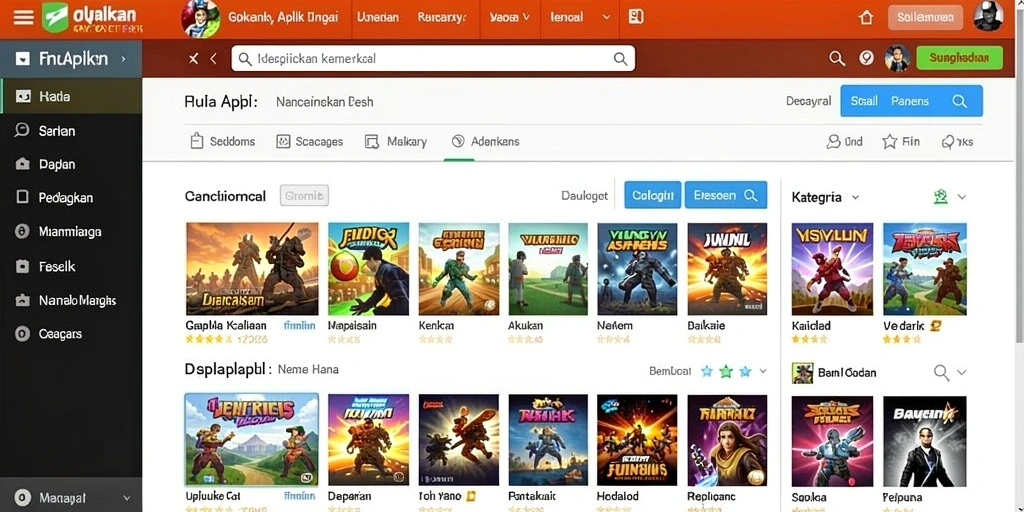Switch to the Scacages tab
The image size is (1024, 512).
point(310,142)
